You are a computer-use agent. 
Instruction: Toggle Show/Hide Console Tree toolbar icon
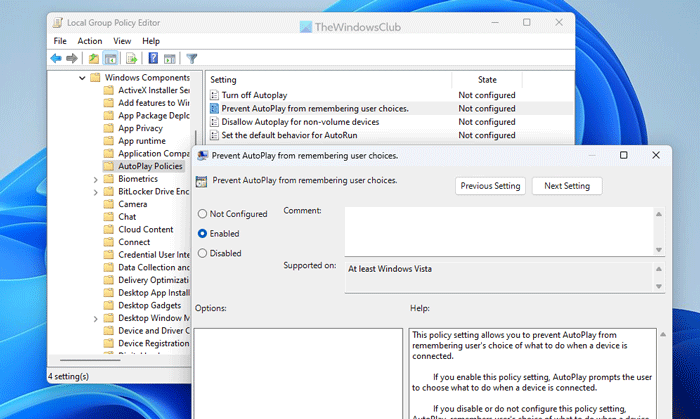click(110, 58)
